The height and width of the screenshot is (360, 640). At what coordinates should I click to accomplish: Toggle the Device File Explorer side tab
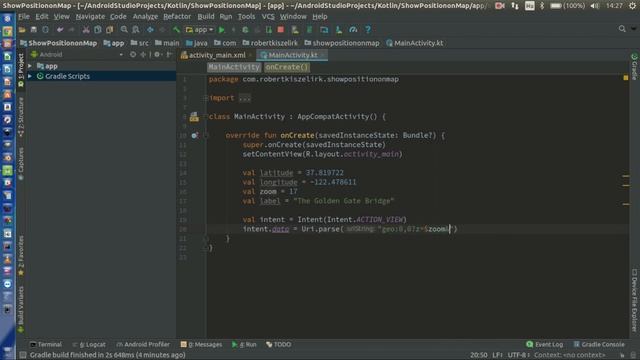click(x=634, y=300)
